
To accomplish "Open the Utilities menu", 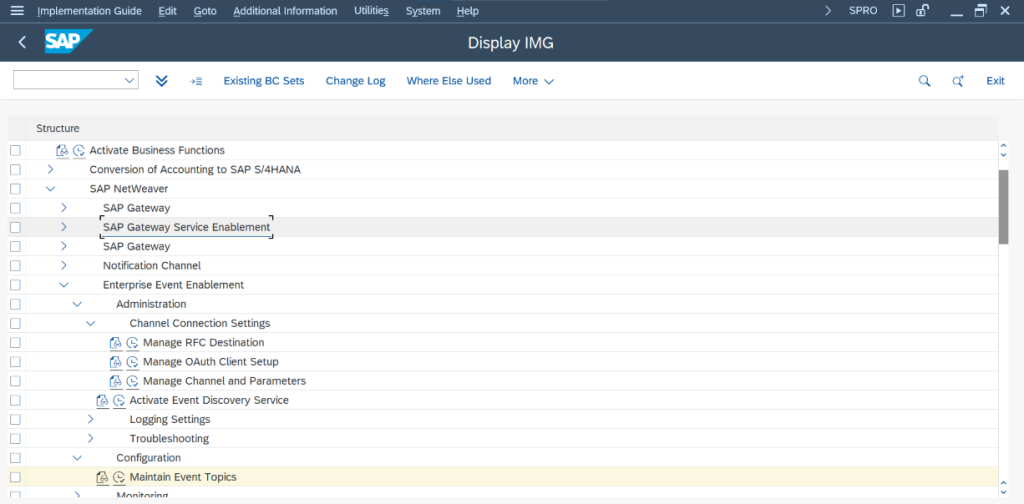I will pos(372,10).
